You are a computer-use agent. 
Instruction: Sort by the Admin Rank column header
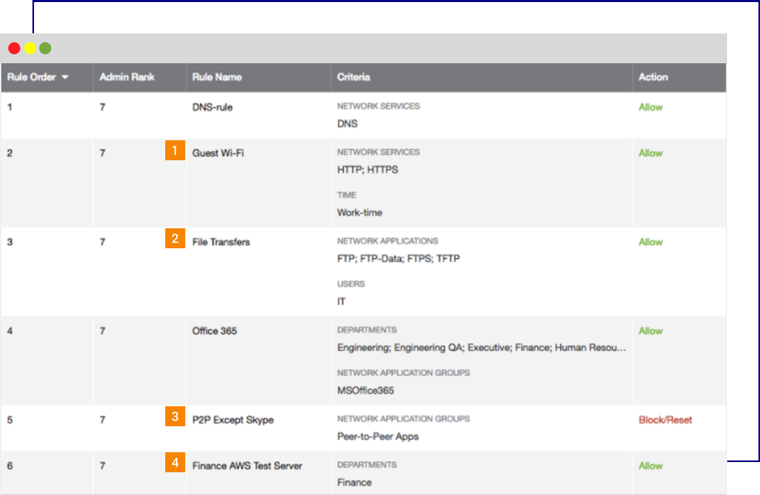point(126,77)
